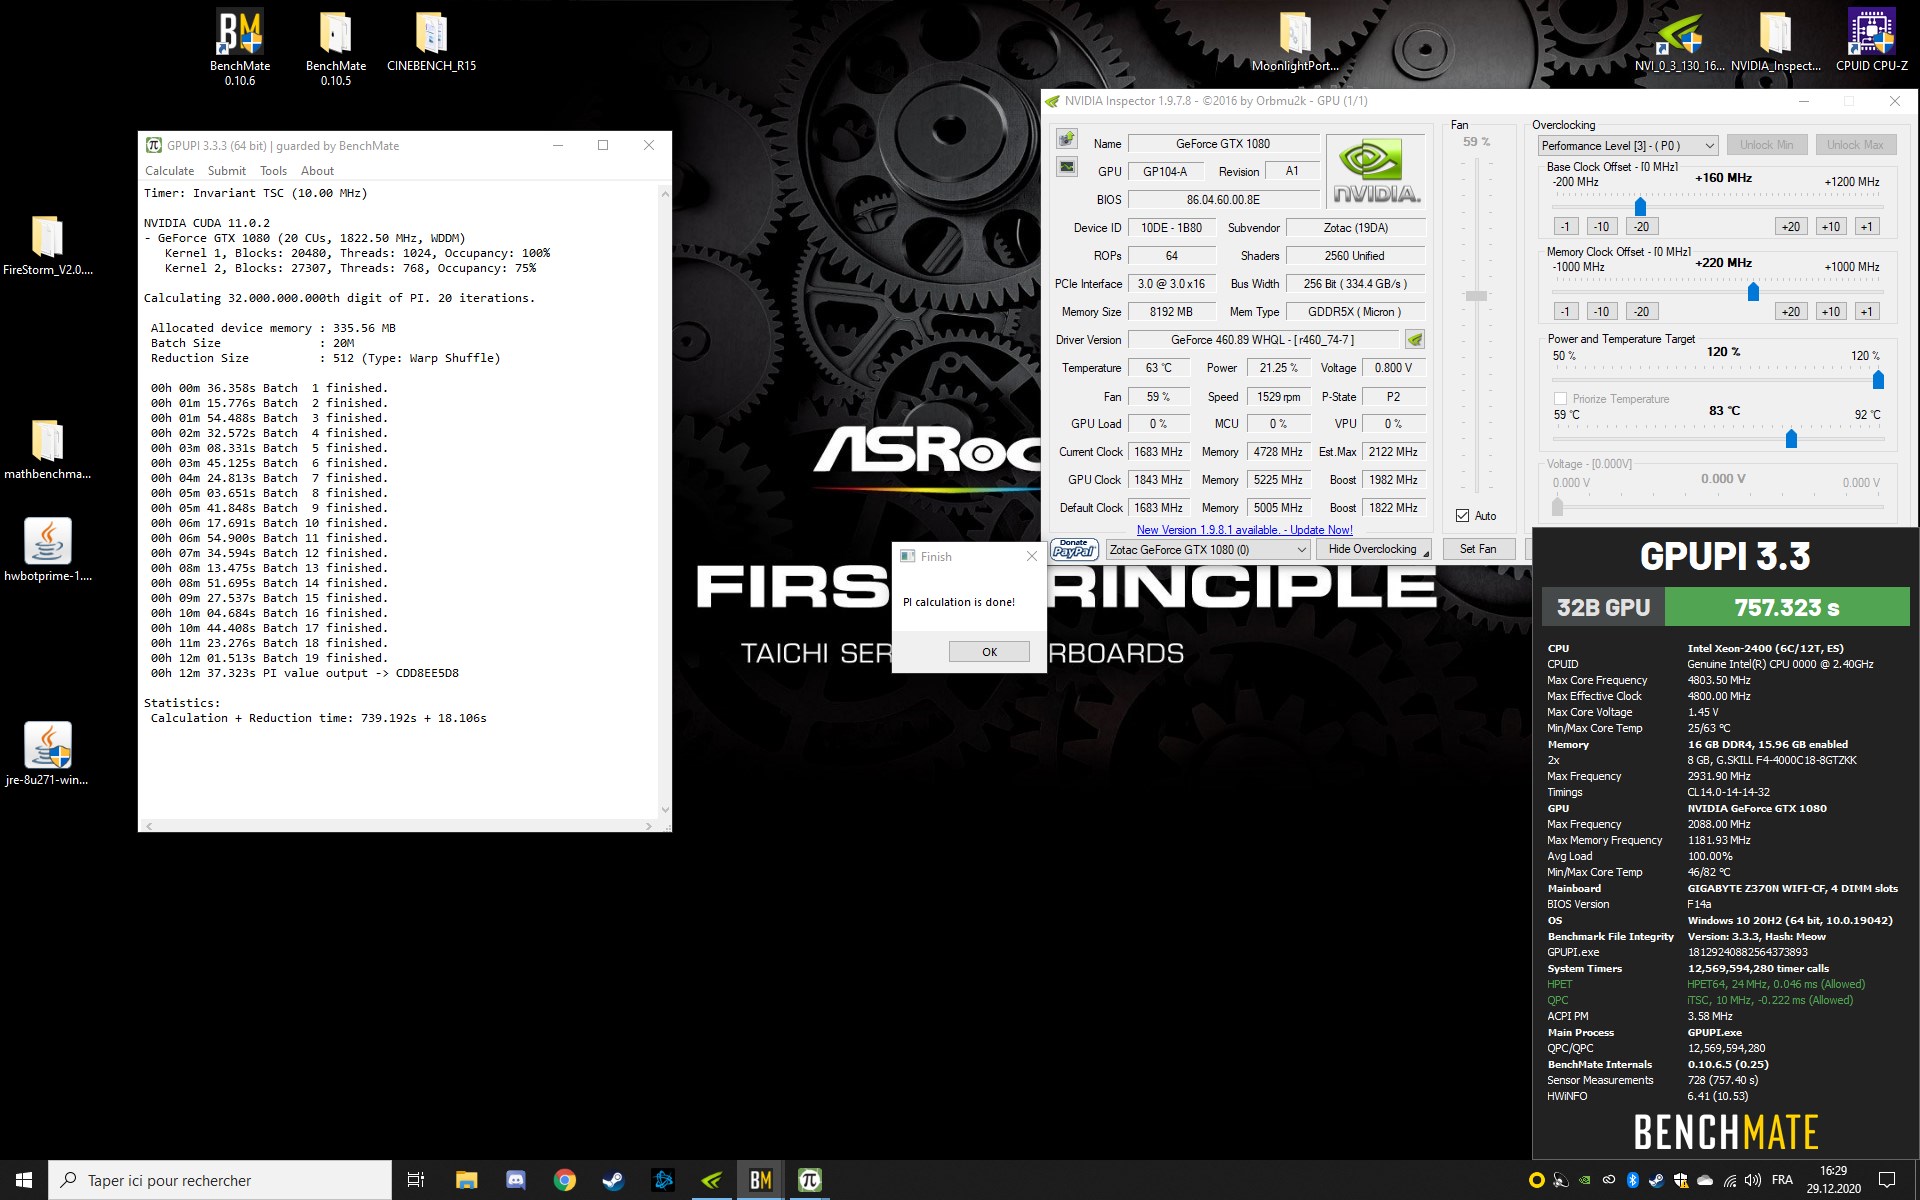The height and width of the screenshot is (1200, 1920).
Task: Click Voltage offset slider handle
Action: pyautogui.click(x=1557, y=507)
